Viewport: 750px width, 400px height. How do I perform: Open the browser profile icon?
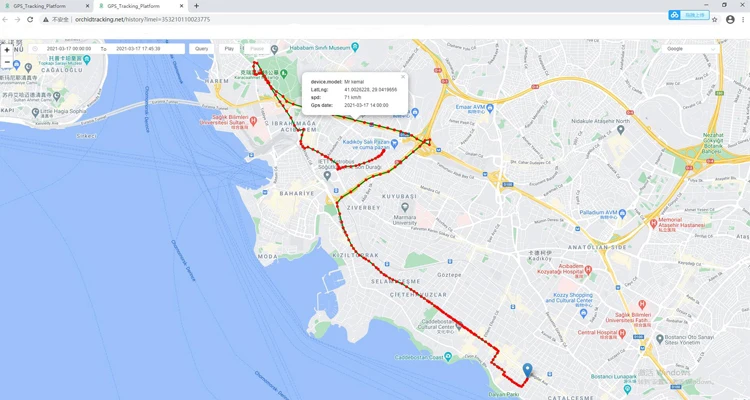point(730,20)
